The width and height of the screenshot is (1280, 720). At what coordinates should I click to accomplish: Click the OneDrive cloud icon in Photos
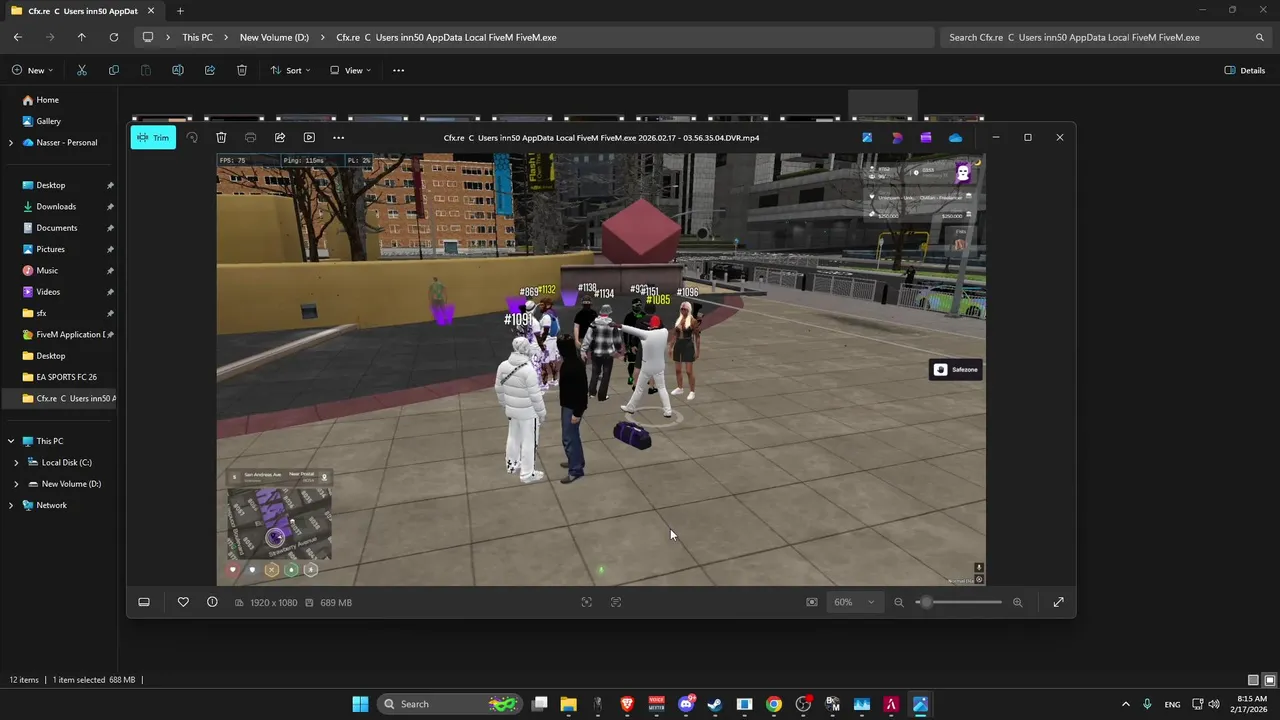coord(956,137)
